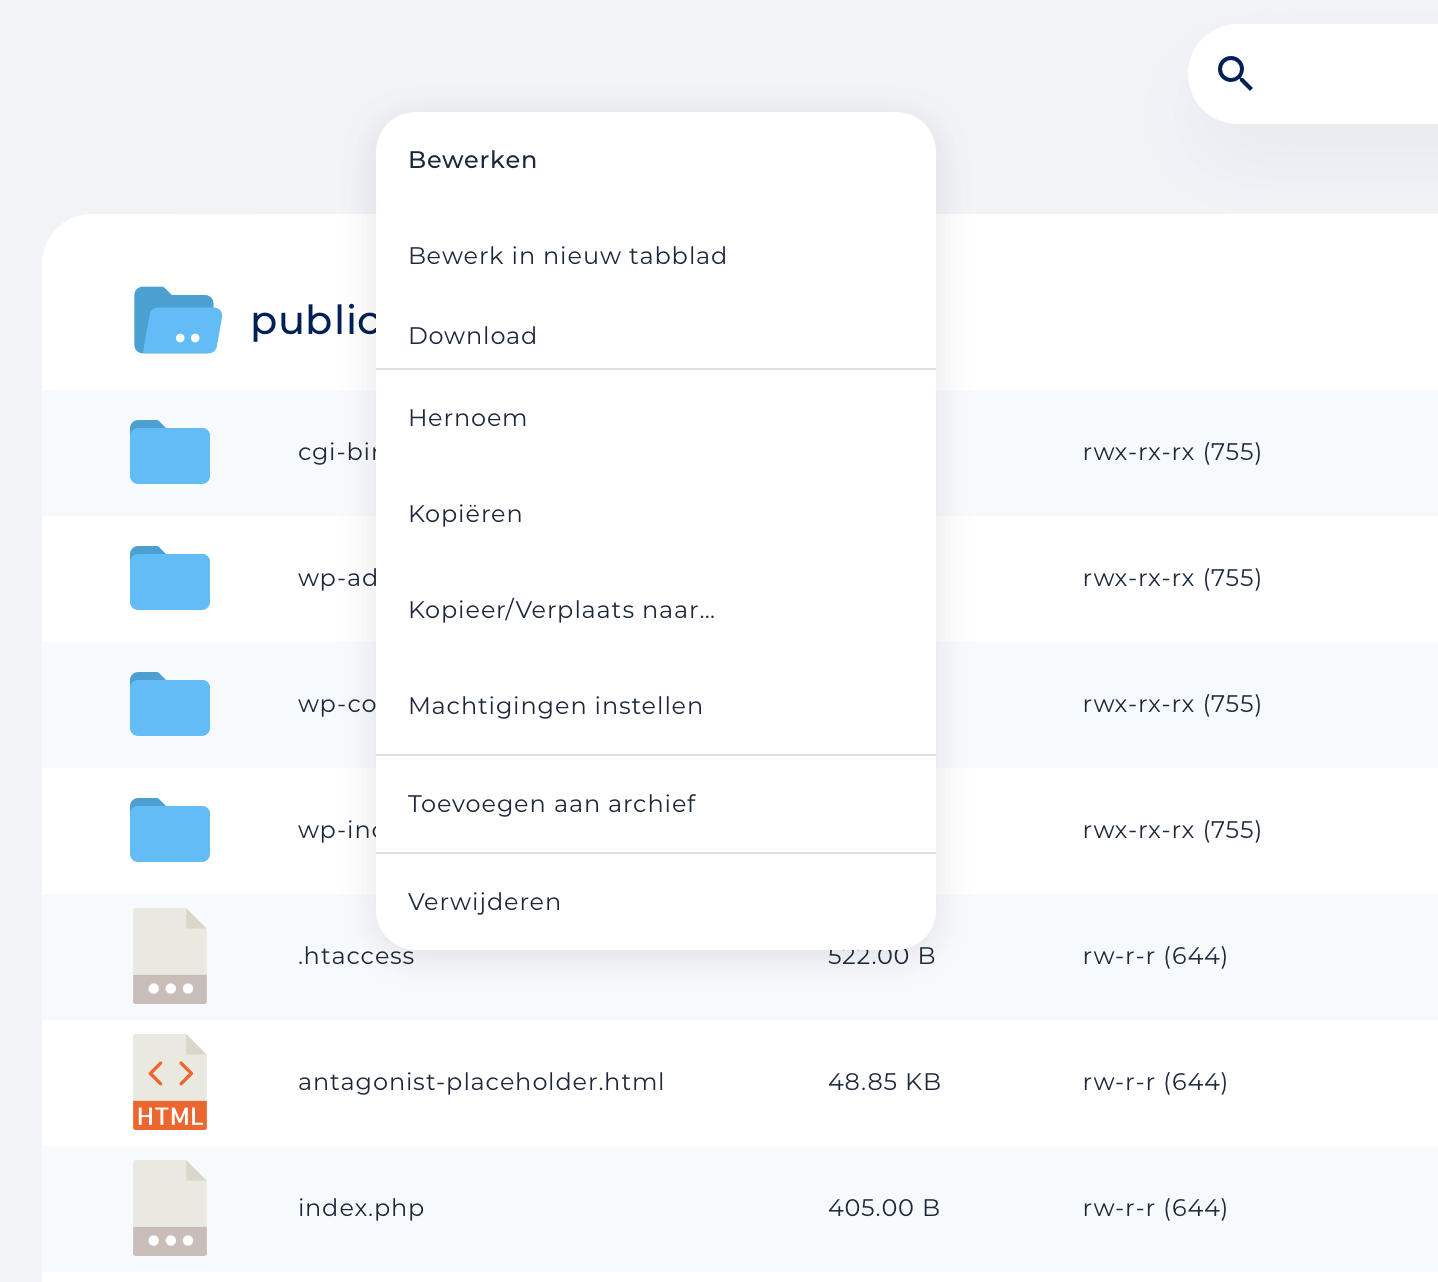1438x1282 pixels.
Task: Open the public folder icon
Action: tap(177, 320)
